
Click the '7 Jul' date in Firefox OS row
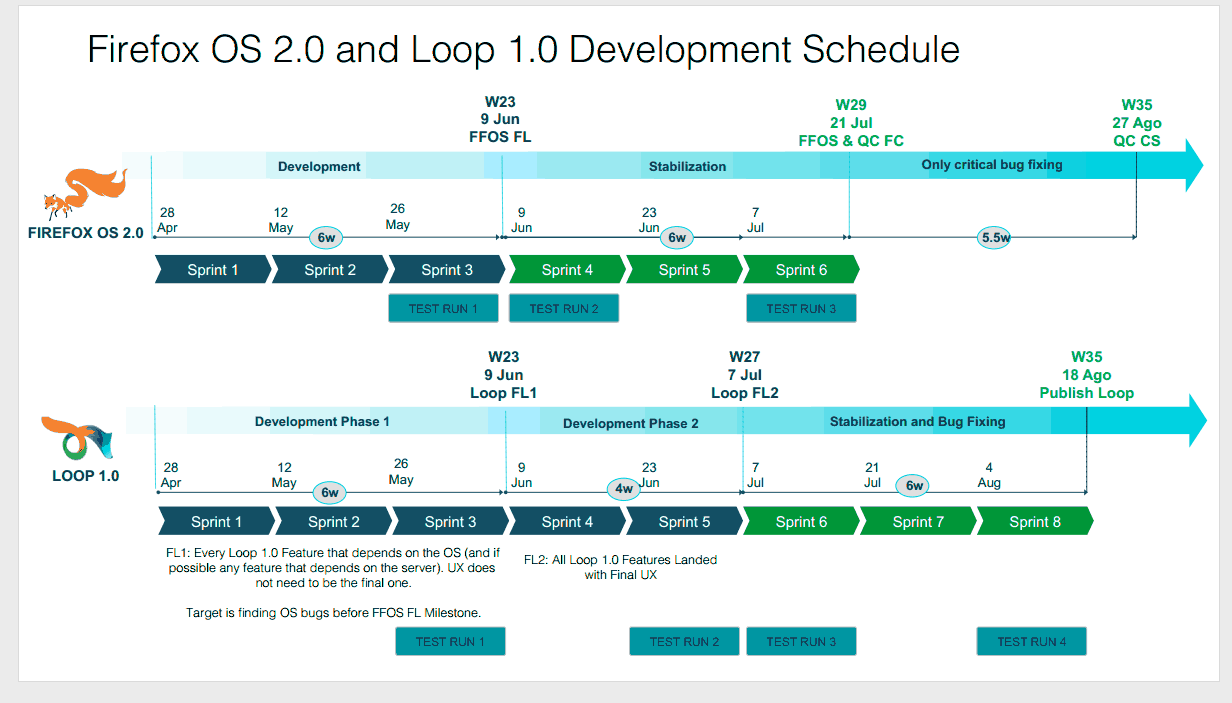756,219
